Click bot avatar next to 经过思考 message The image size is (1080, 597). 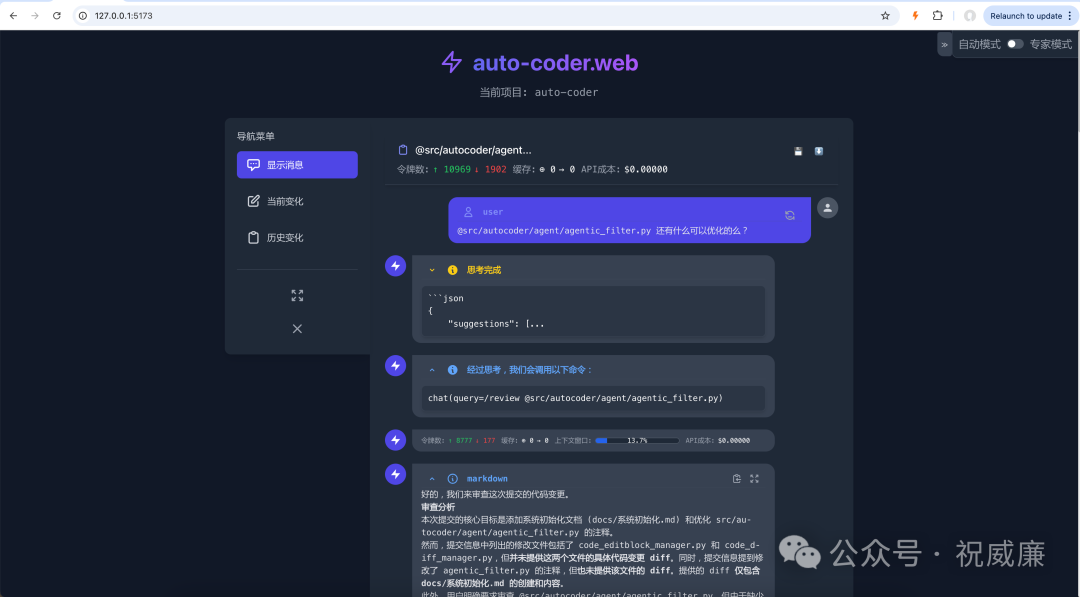395,366
